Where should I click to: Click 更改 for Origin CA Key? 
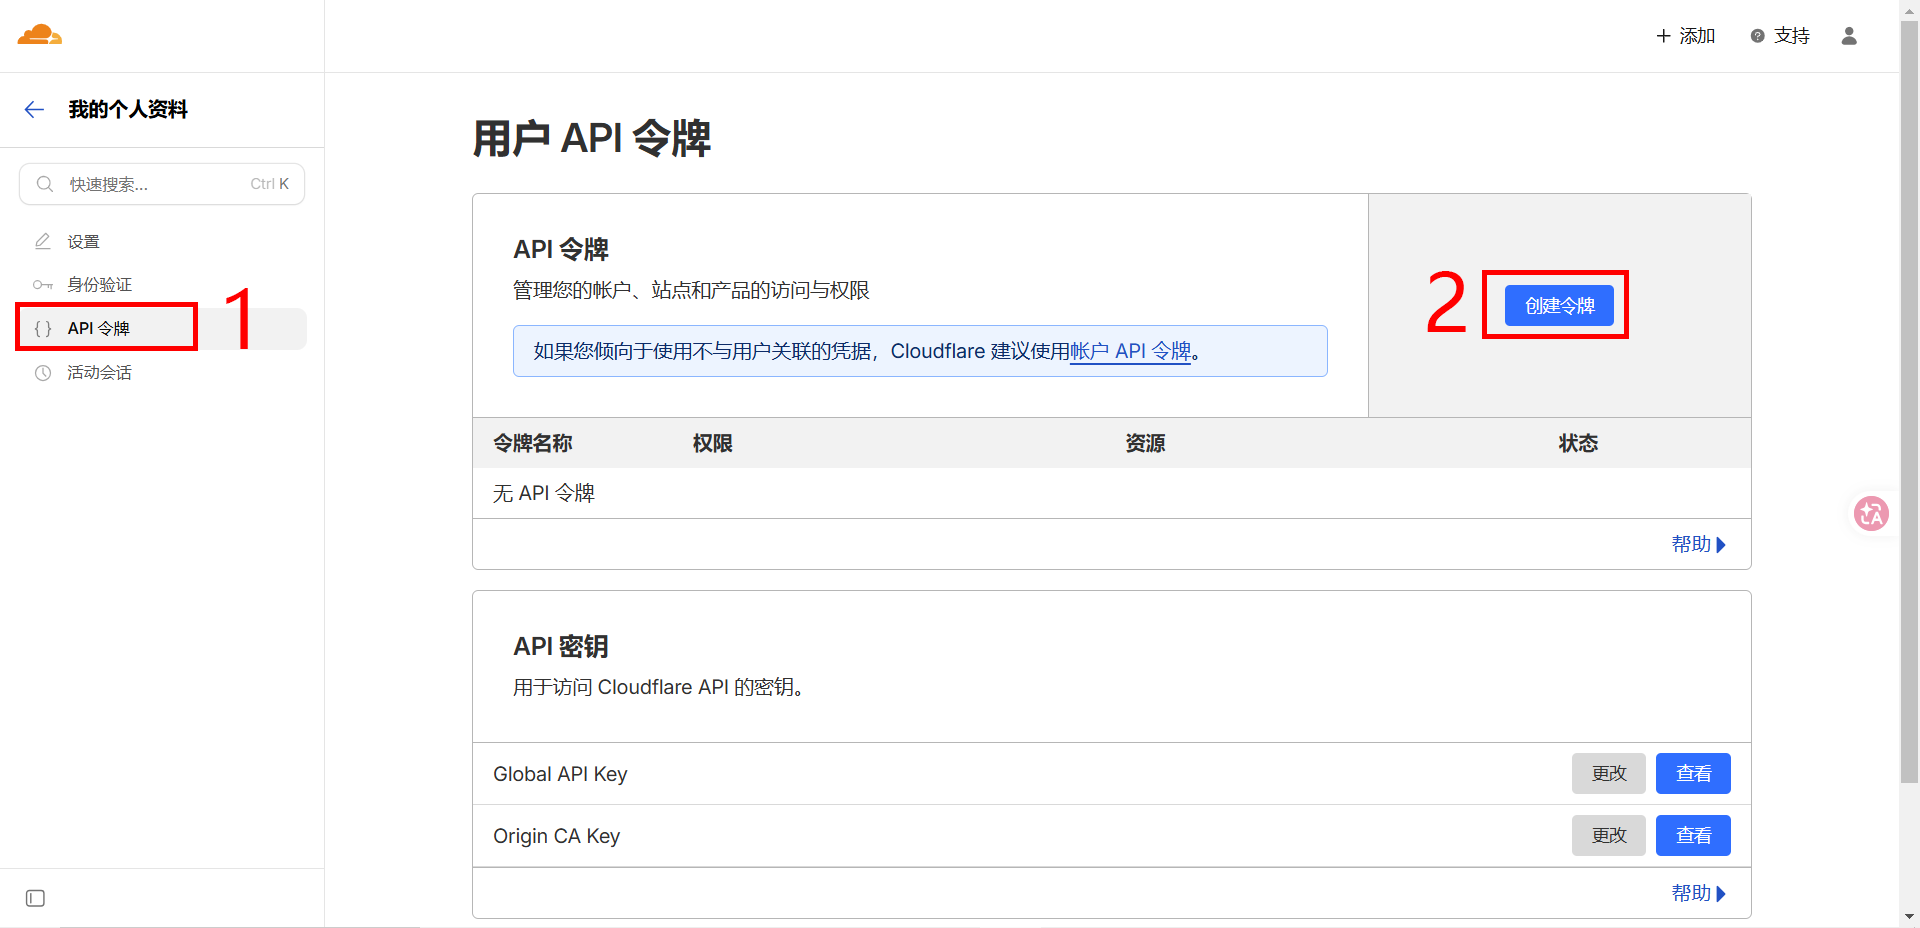click(1609, 836)
